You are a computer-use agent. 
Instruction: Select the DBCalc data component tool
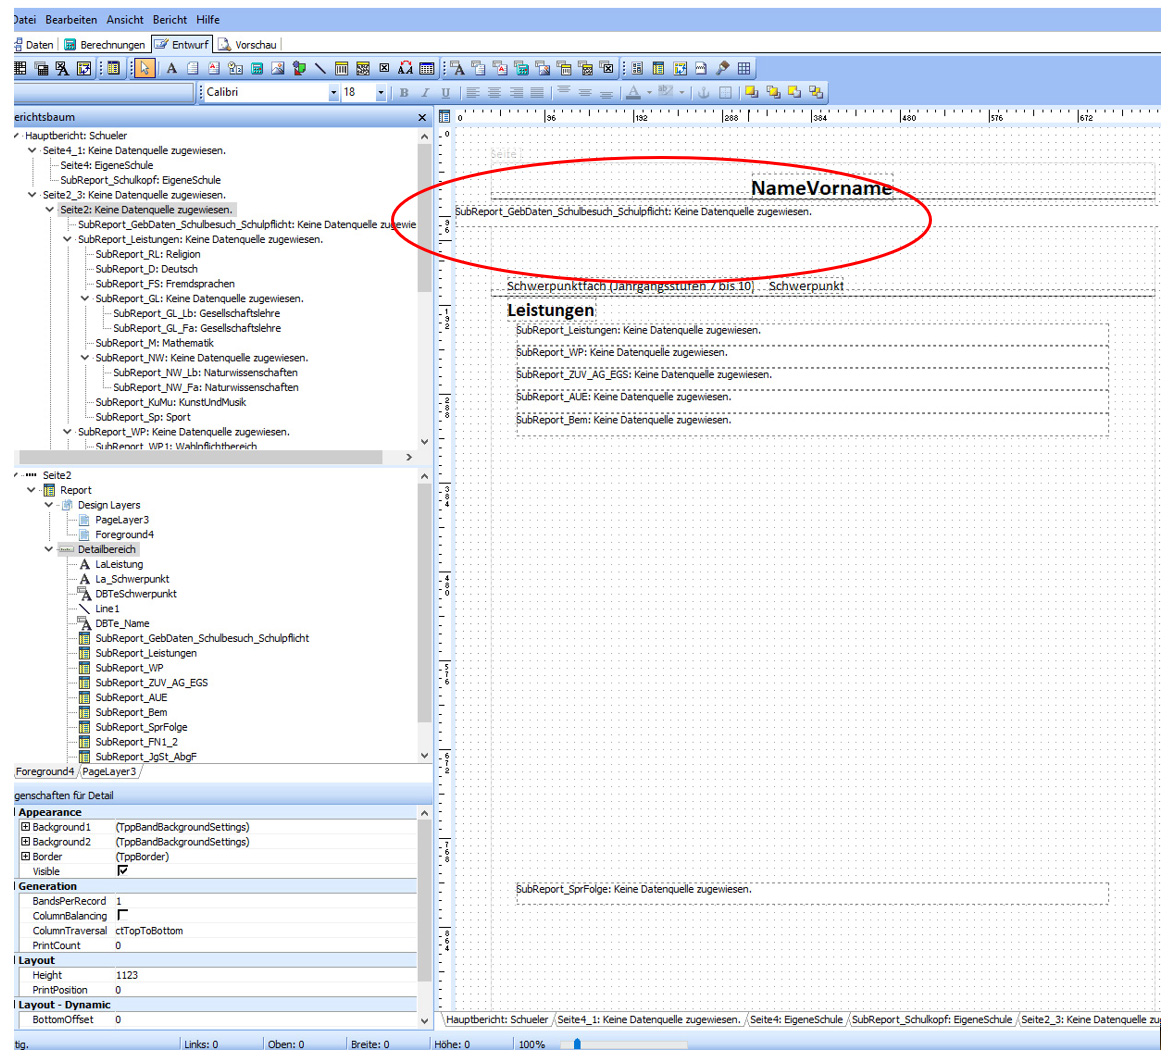click(x=521, y=69)
